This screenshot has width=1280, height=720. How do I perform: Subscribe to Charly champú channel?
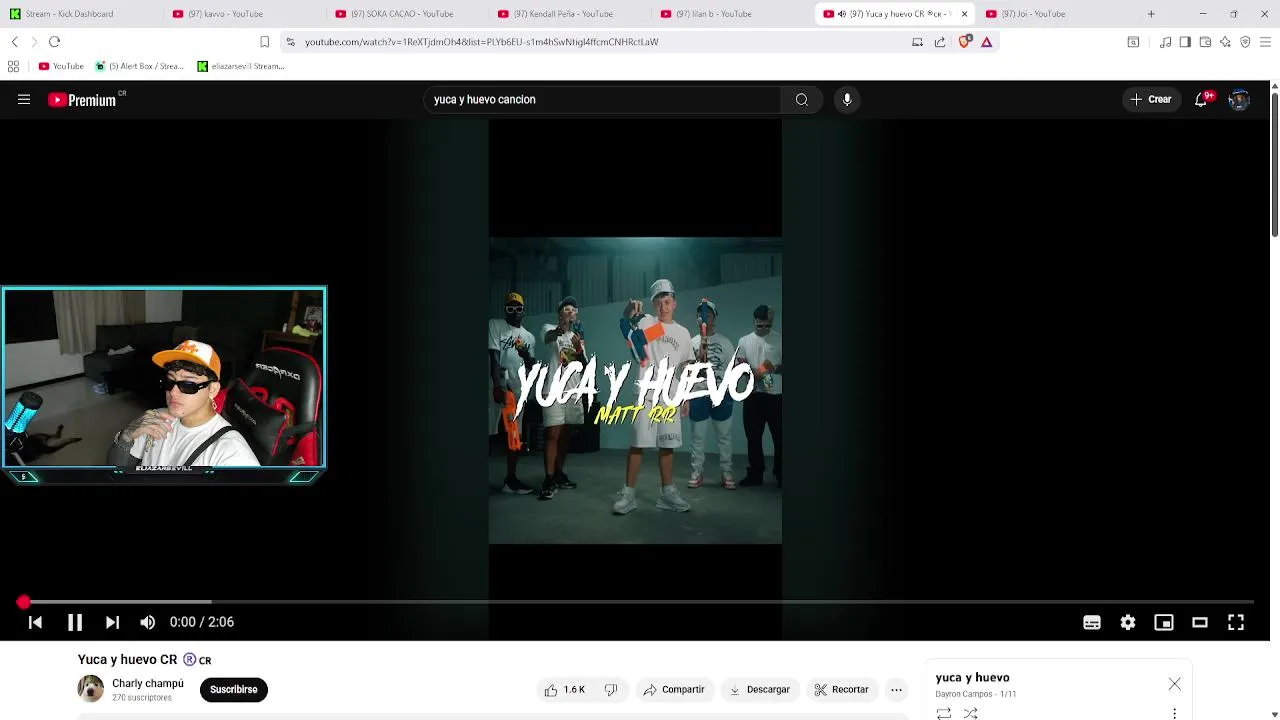tap(234, 689)
